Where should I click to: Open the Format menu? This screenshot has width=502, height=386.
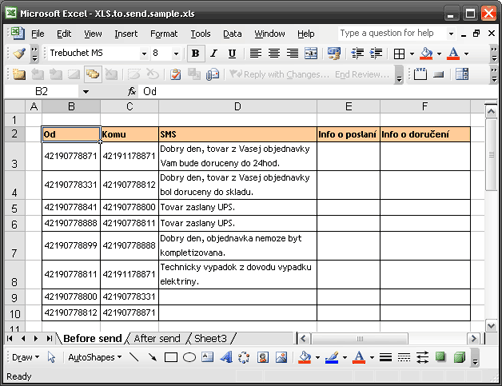coord(164,34)
